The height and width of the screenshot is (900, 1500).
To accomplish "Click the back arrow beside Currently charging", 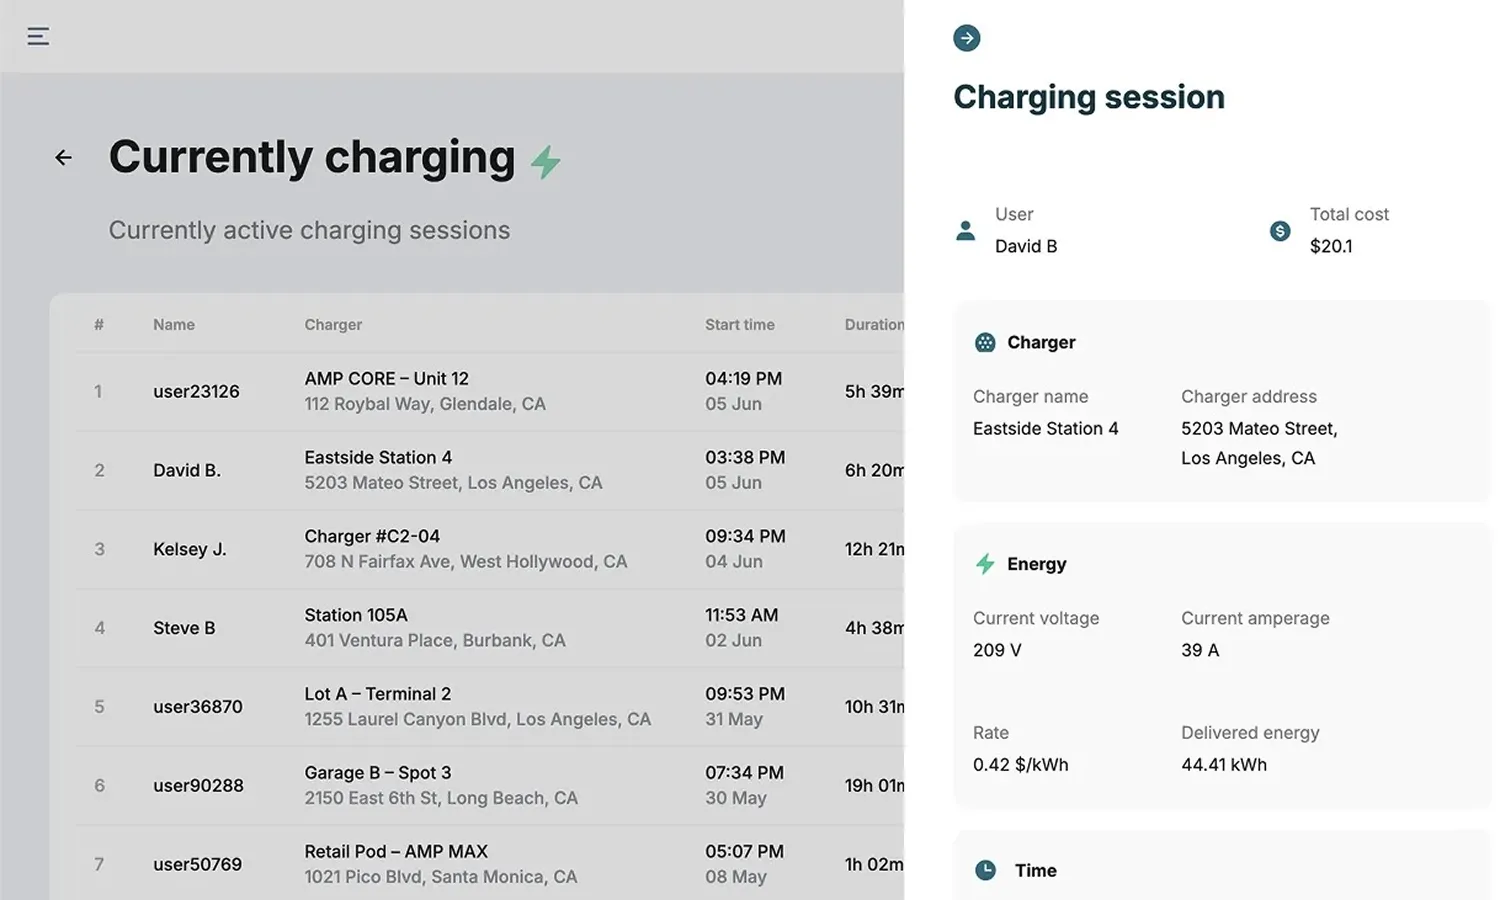I will click(x=63, y=158).
